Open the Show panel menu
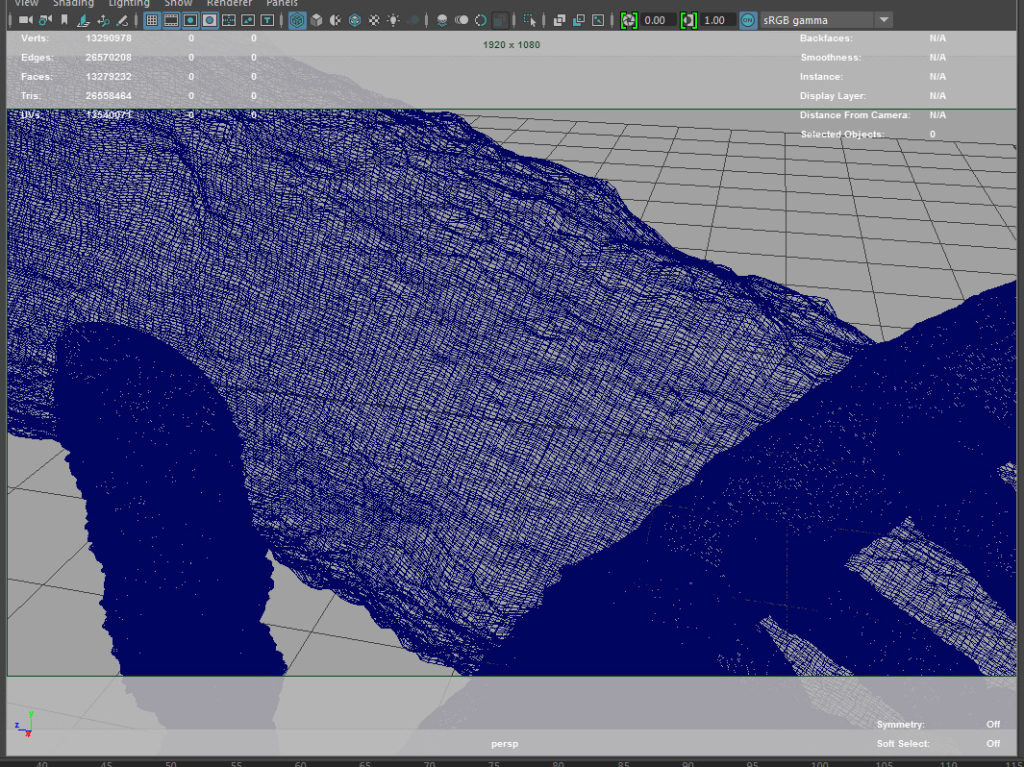 178,3
